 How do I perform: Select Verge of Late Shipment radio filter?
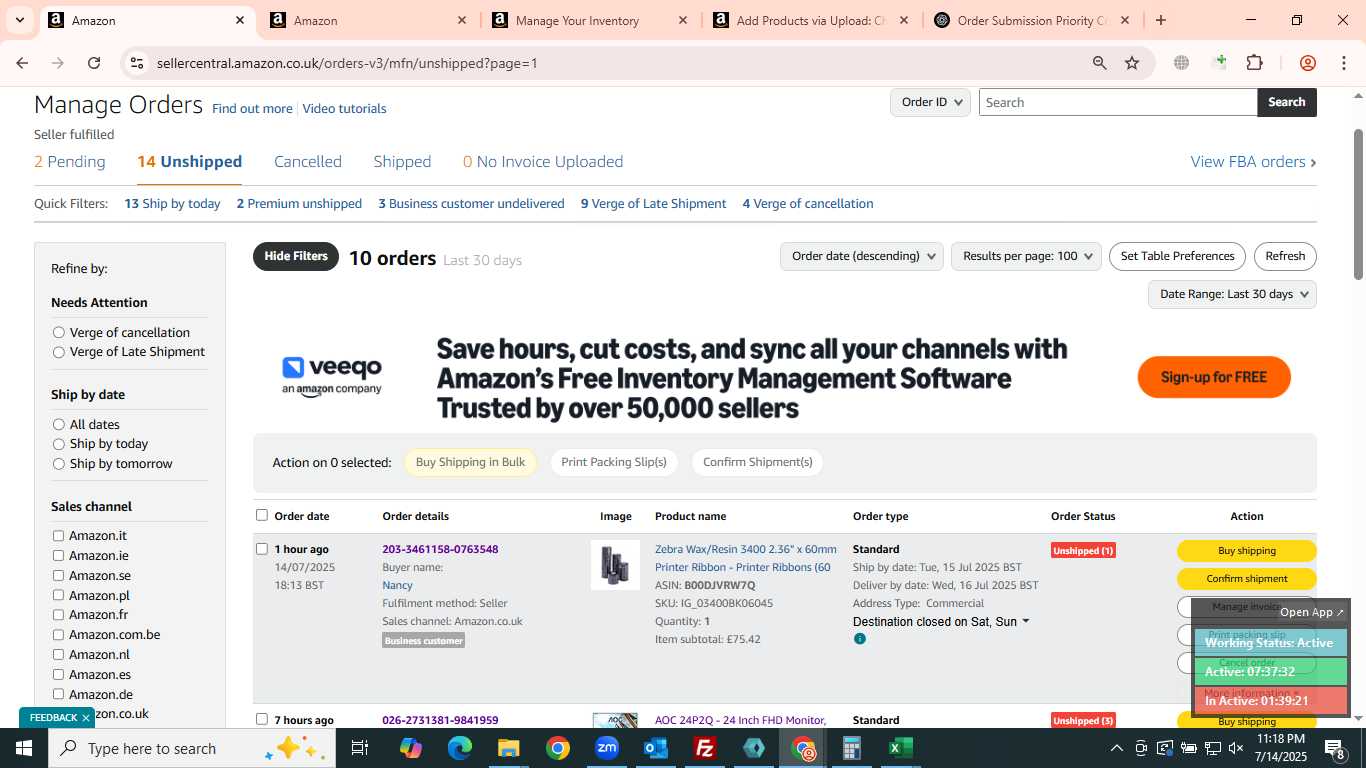click(59, 352)
